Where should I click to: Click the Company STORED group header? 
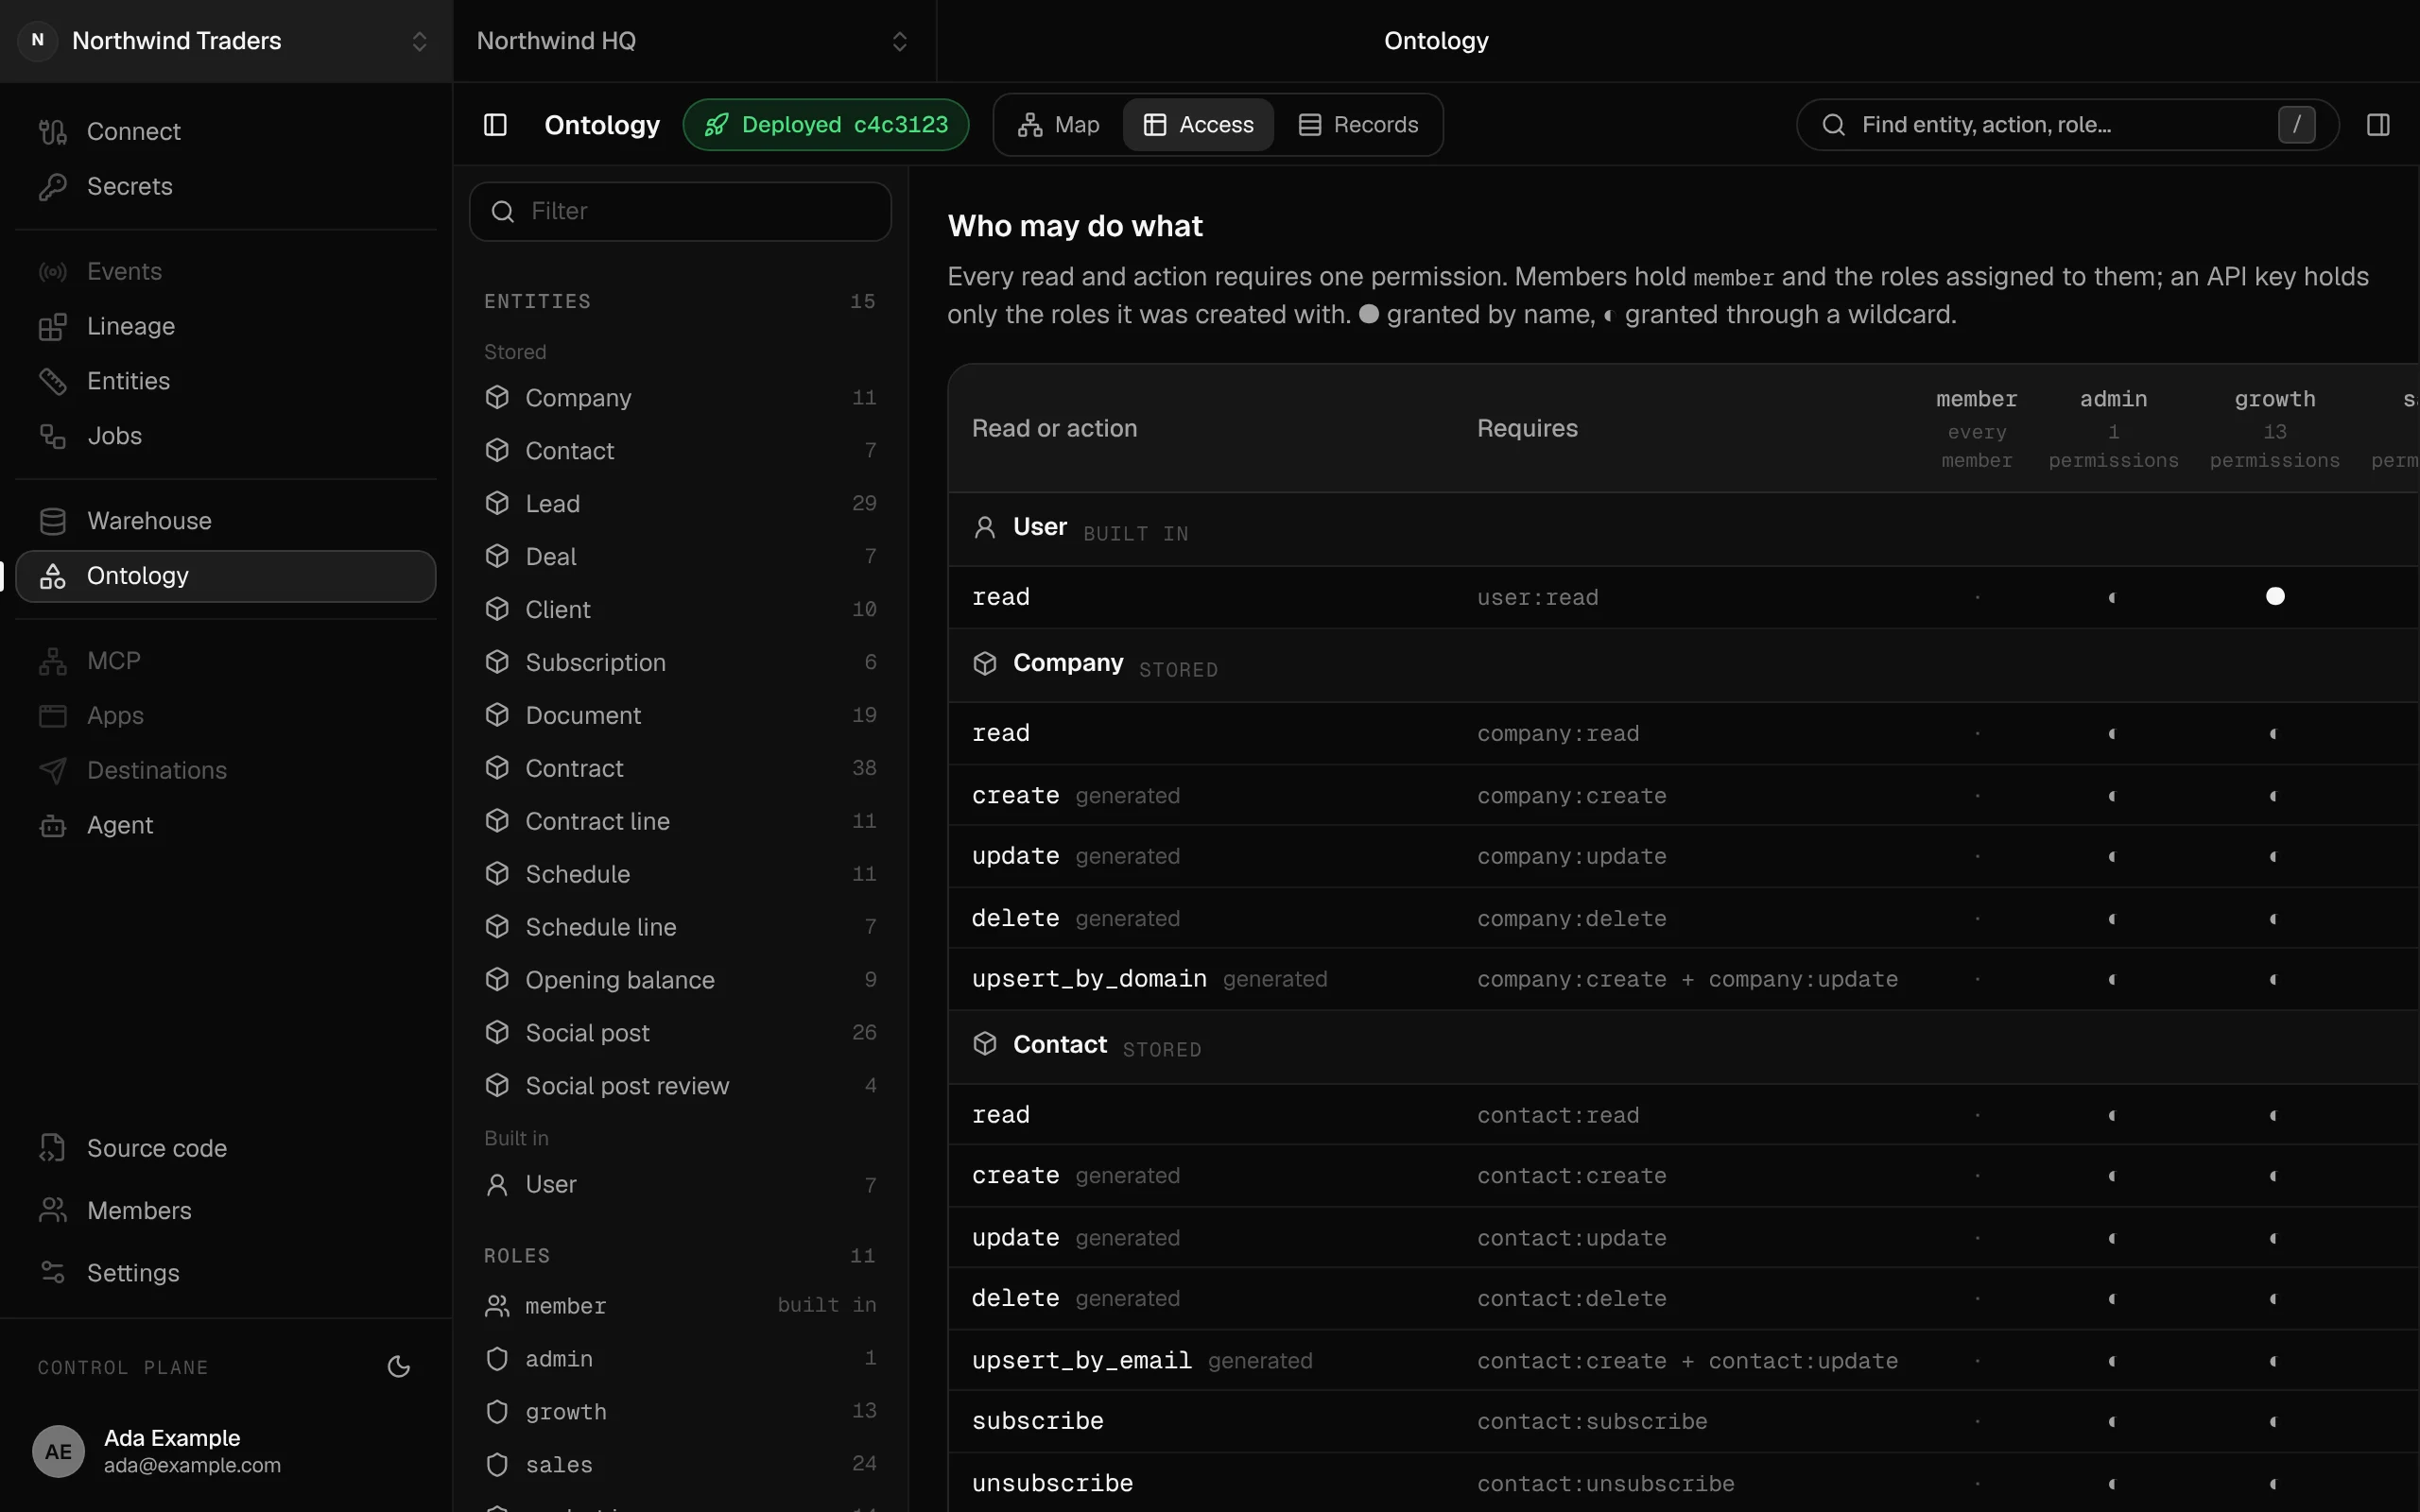click(1683, 665)
